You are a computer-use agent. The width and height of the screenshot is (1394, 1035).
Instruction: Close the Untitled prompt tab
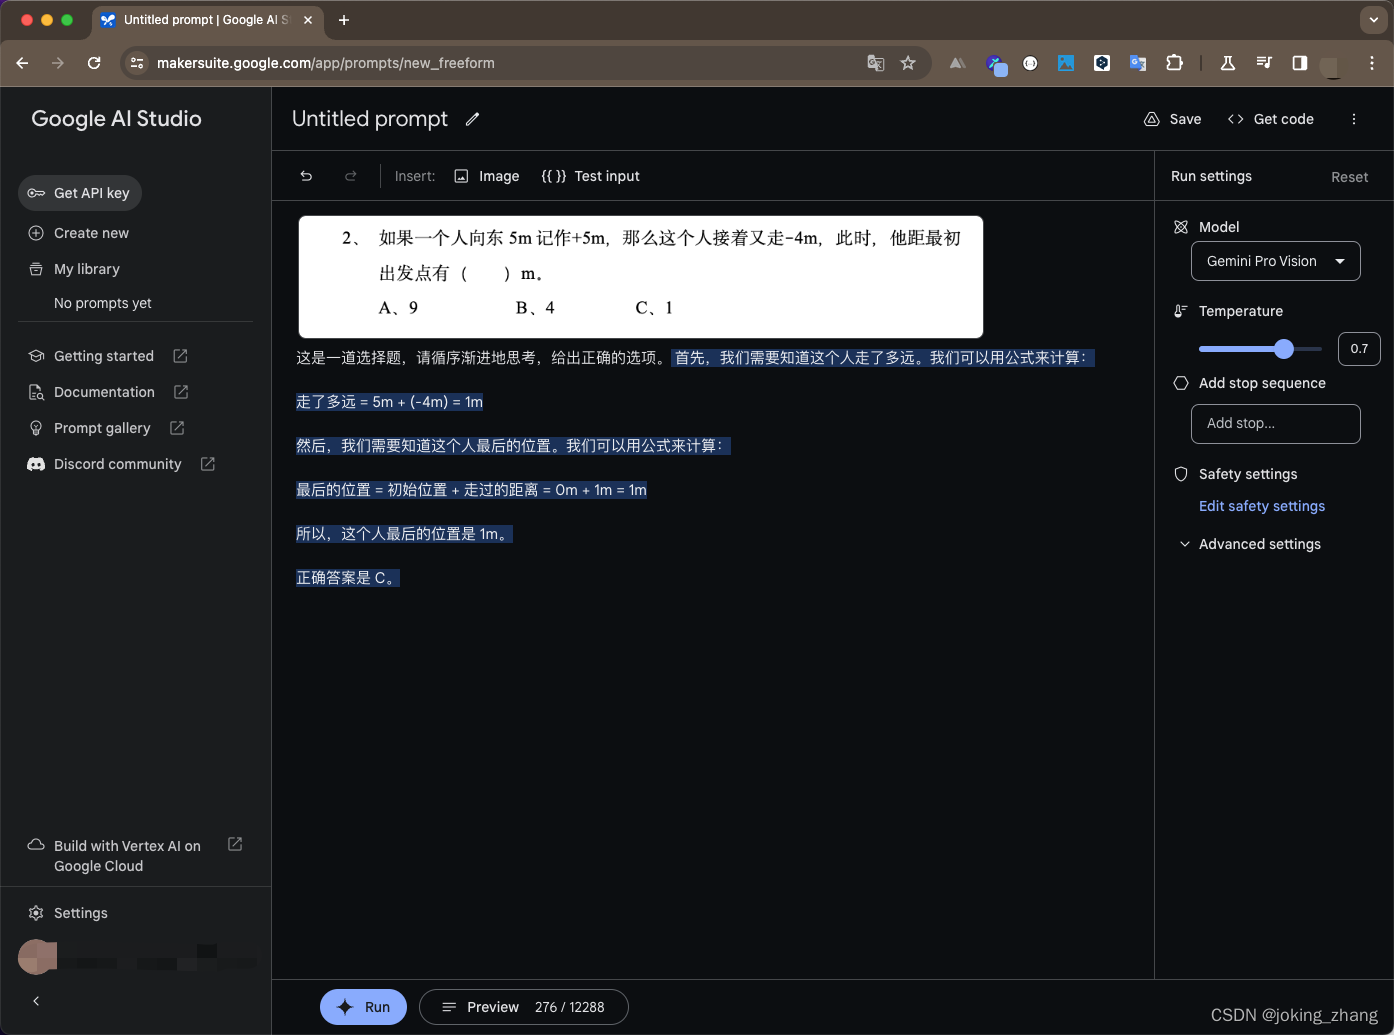pos(308,20)
